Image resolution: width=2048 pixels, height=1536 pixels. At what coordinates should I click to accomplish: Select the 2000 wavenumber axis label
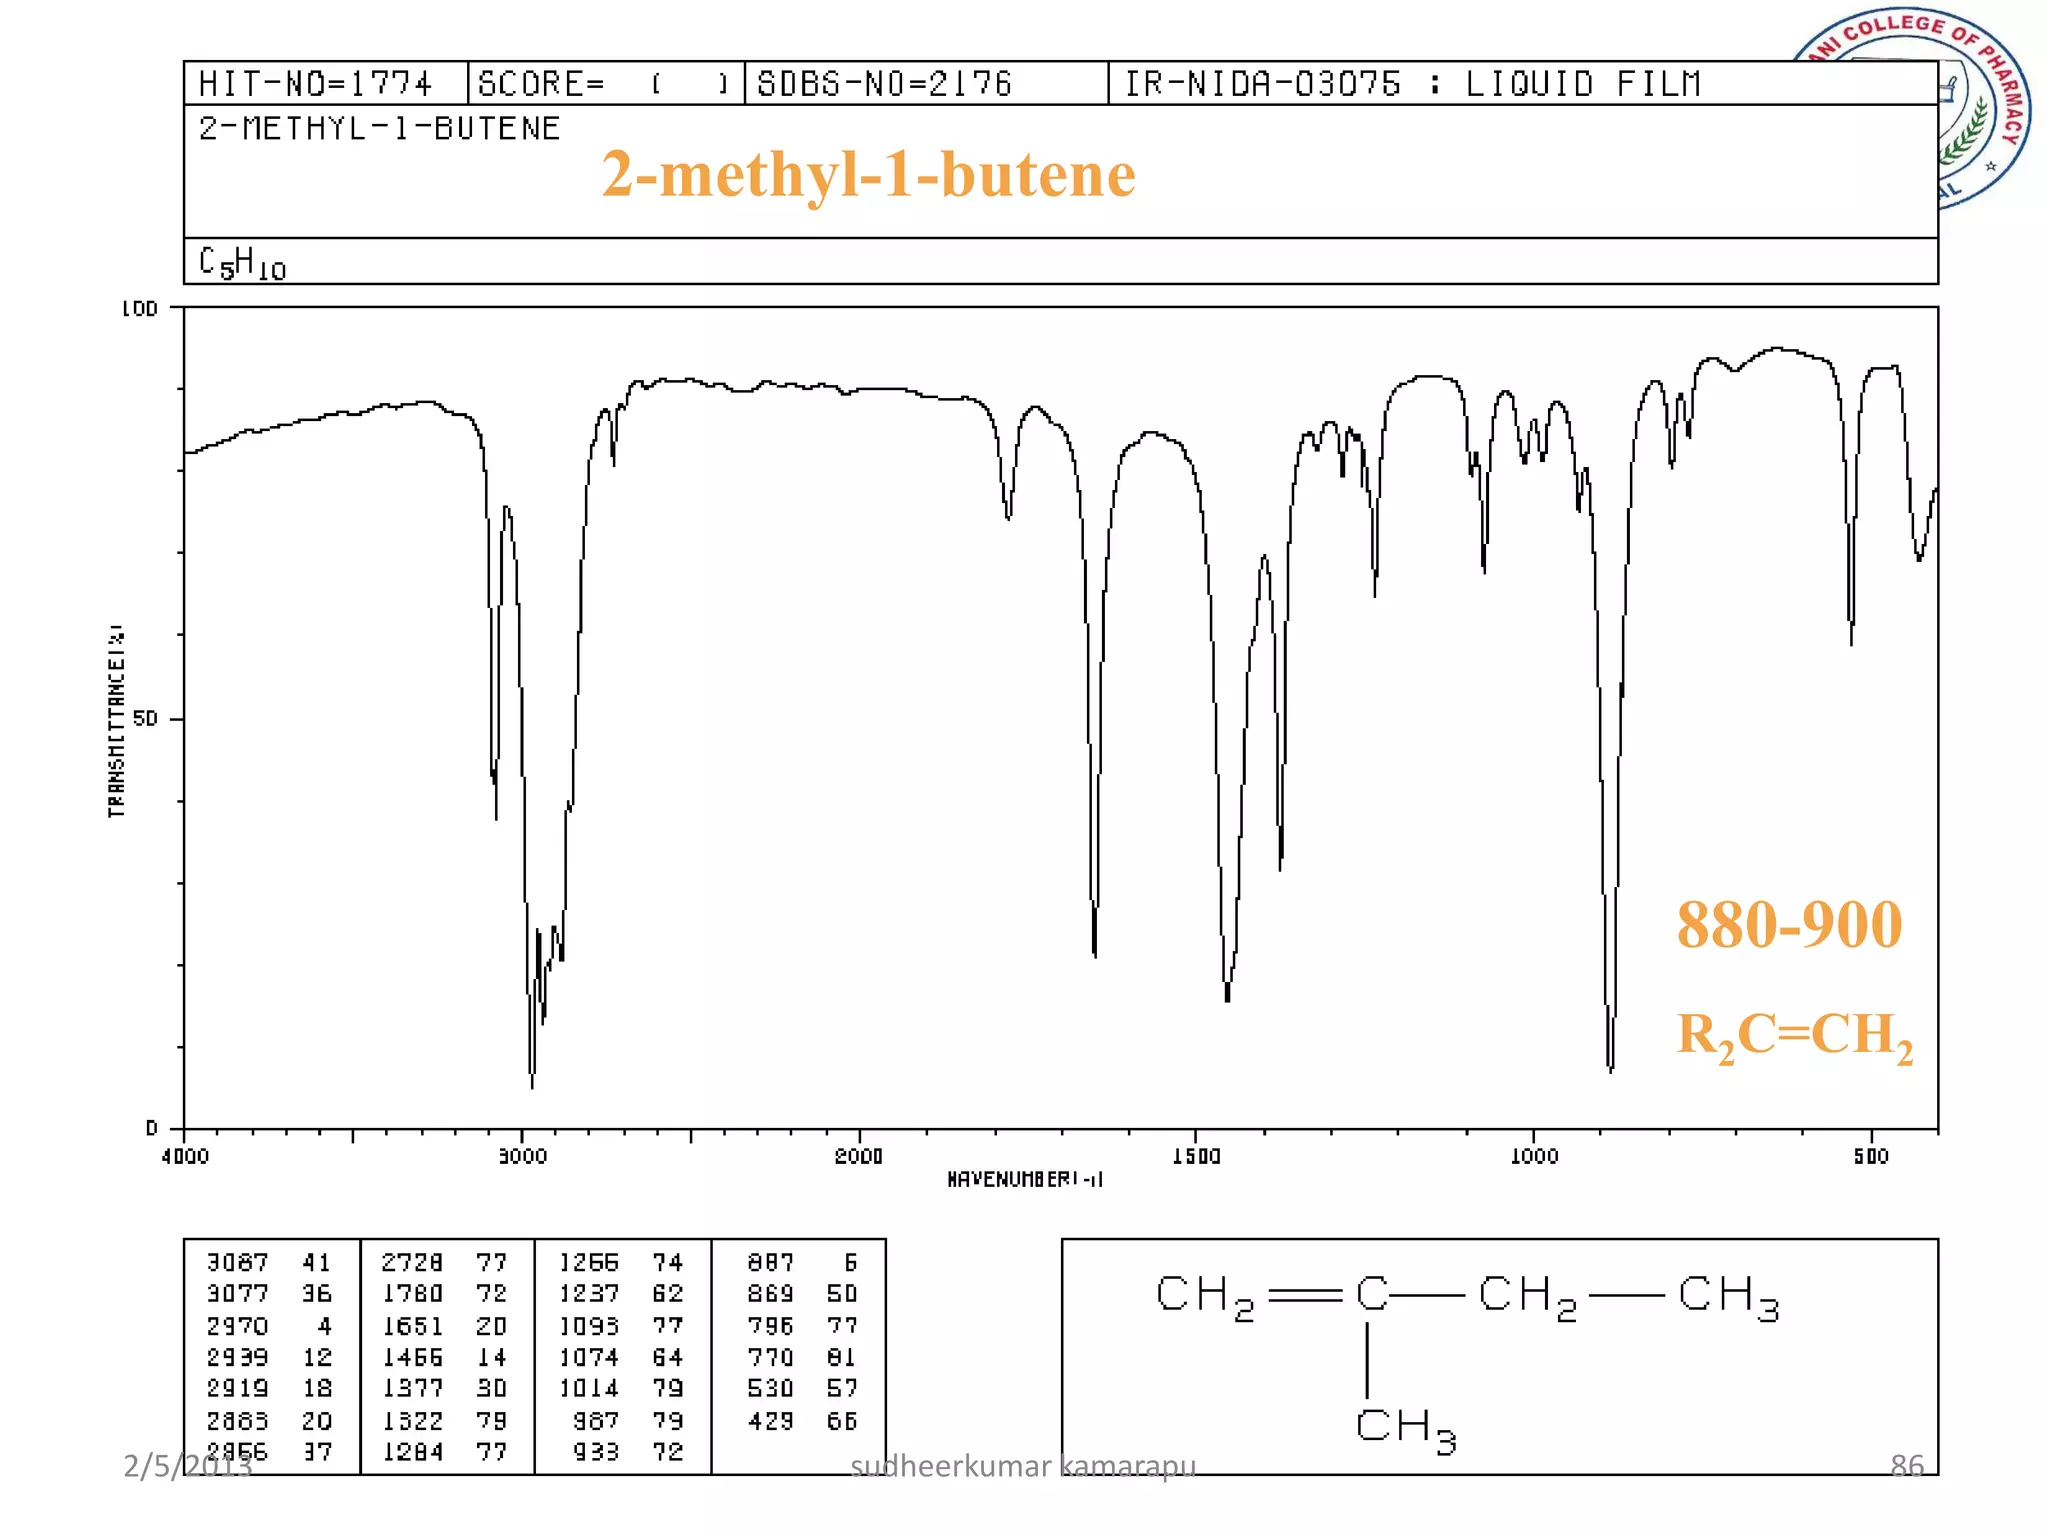(x=859, y=1157)
